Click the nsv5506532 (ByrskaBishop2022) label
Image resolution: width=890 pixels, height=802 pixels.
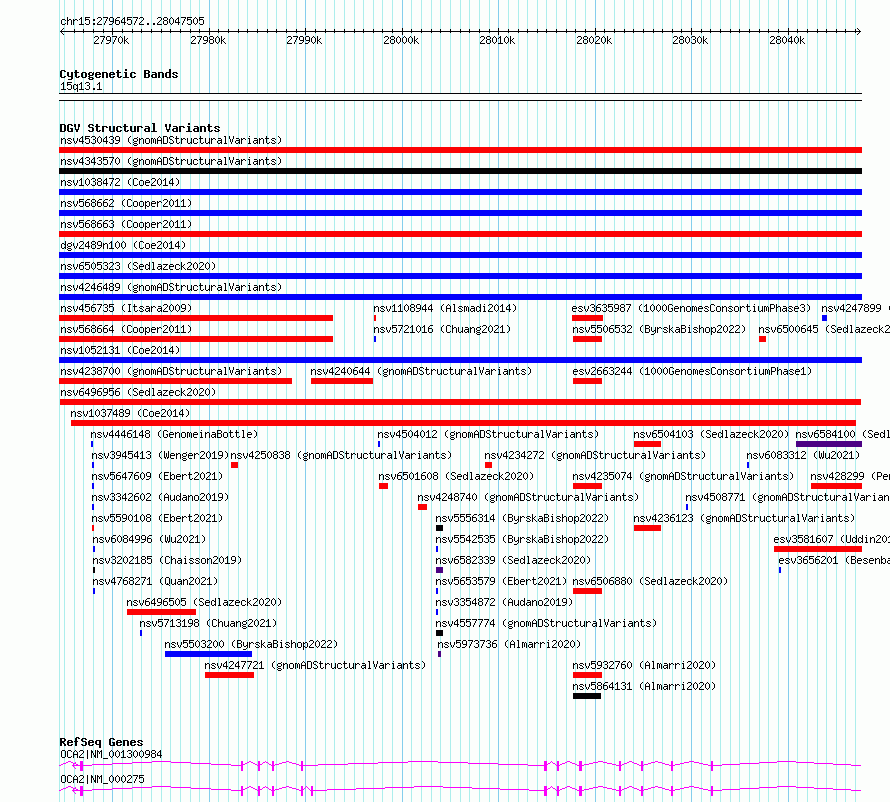[659, 329]
